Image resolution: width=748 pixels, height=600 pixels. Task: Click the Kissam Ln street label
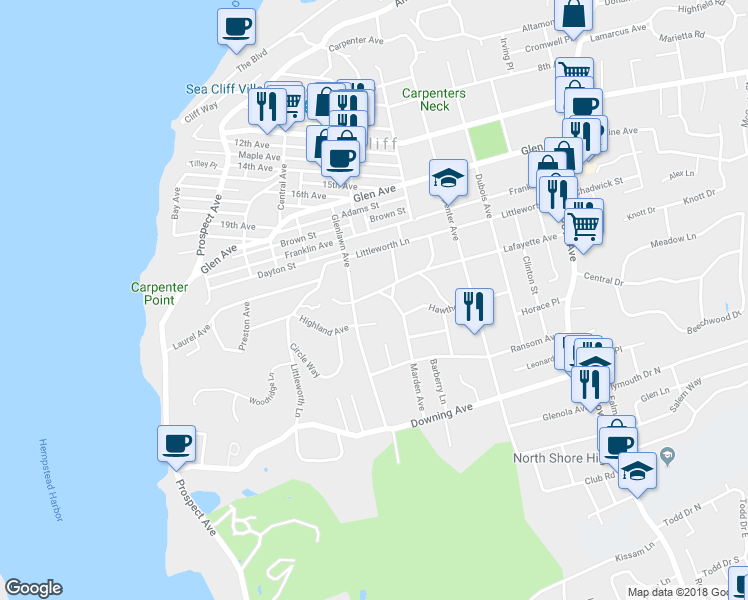pos(635,552)
